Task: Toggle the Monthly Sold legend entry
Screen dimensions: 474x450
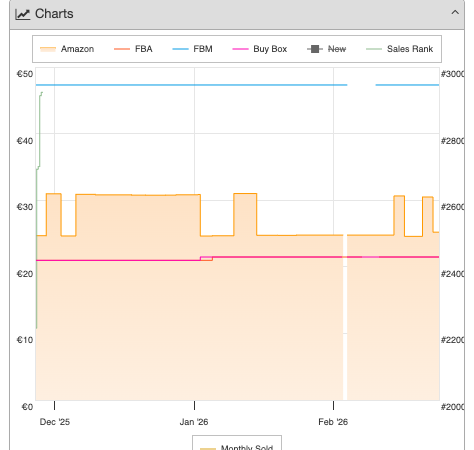Action: 237,447
